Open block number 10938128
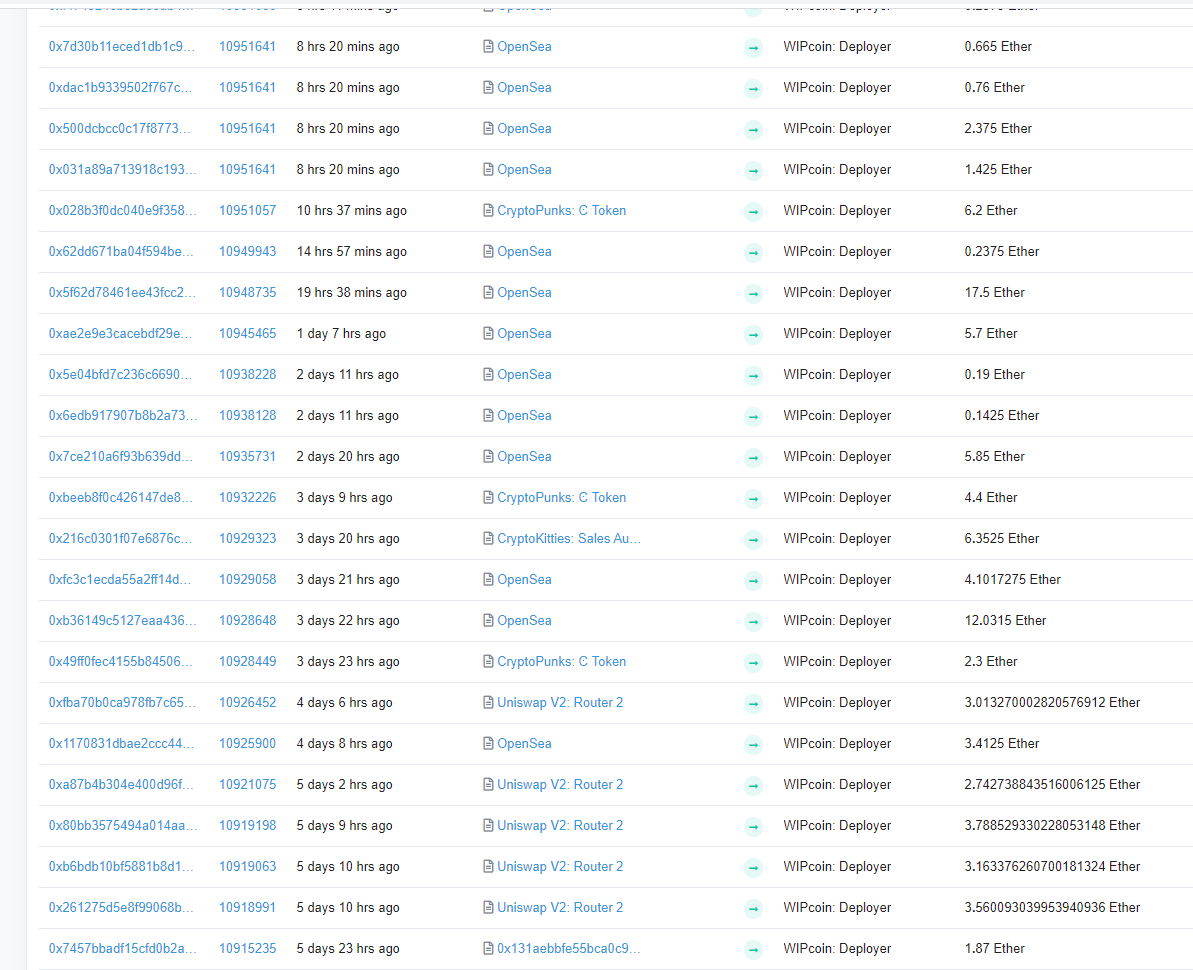 [247, 416]
